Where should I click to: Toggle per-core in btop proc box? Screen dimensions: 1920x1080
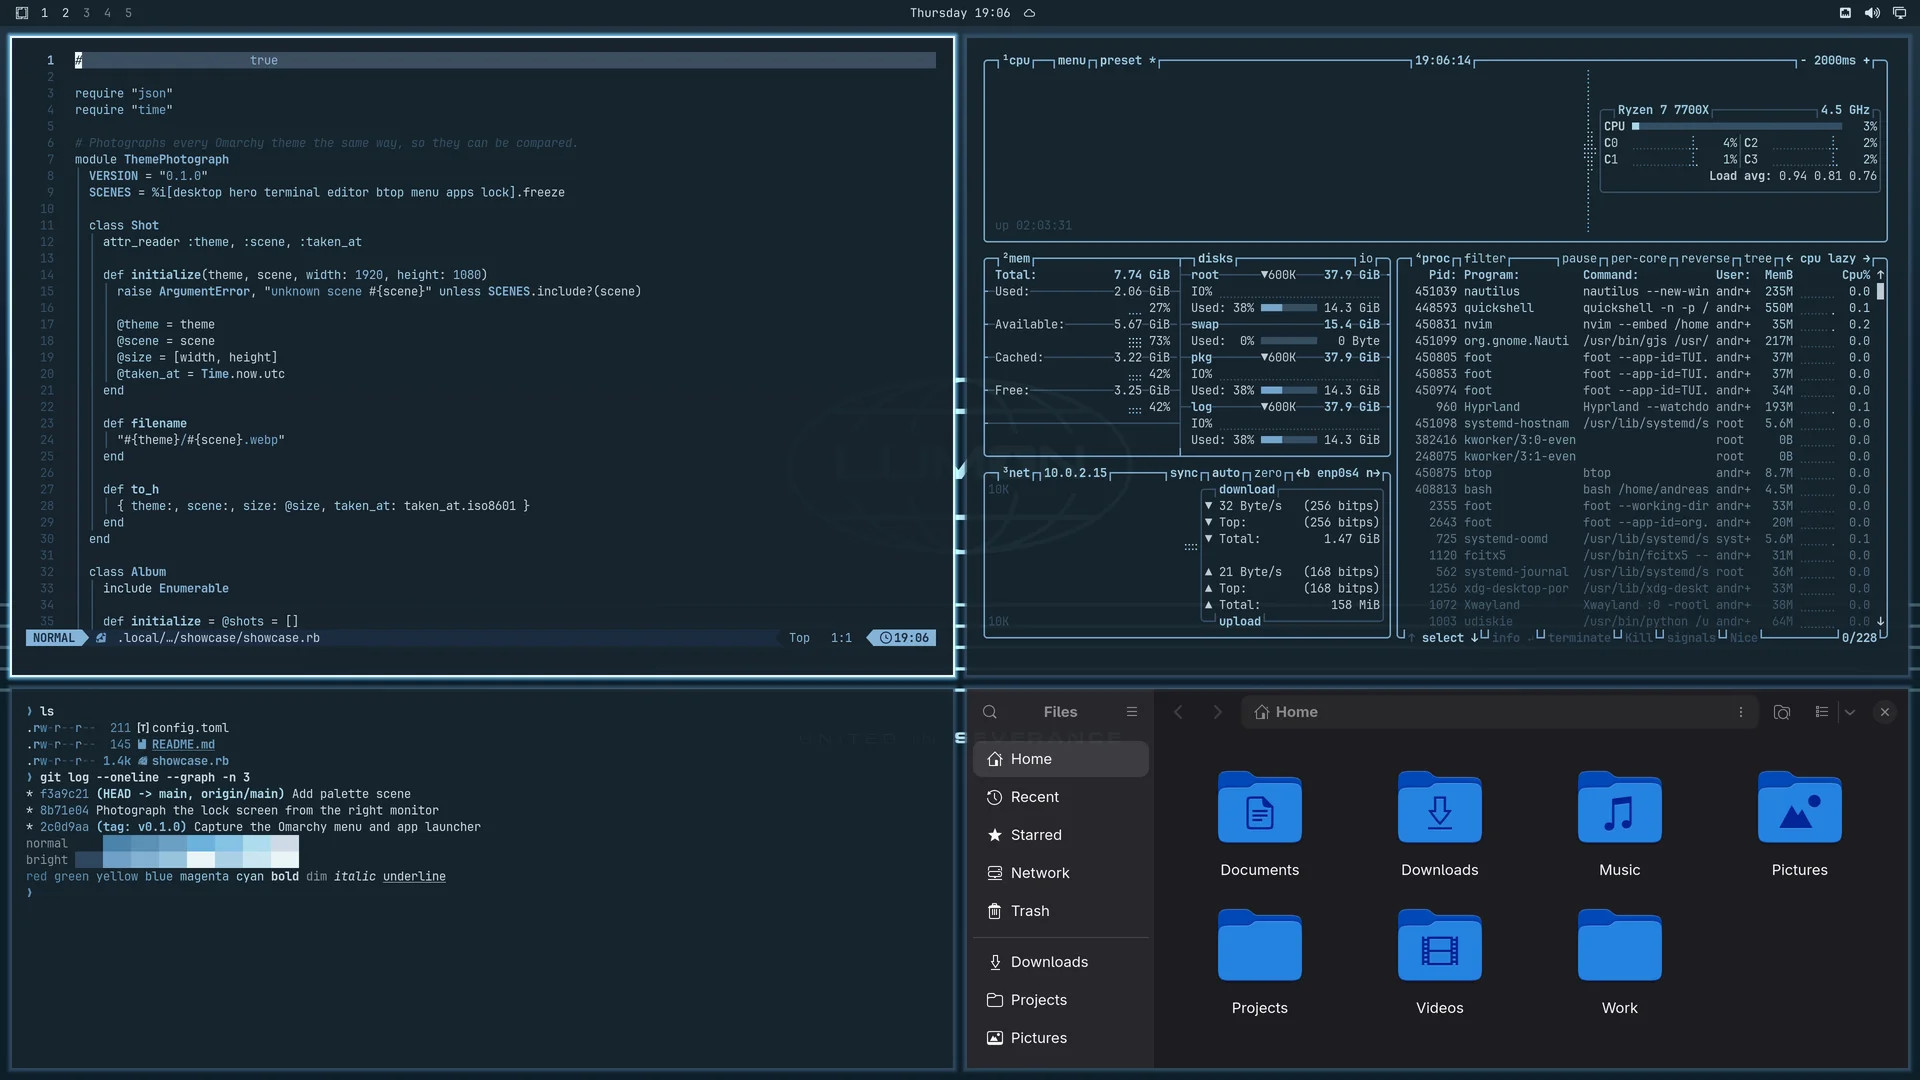coord(1639,259)
